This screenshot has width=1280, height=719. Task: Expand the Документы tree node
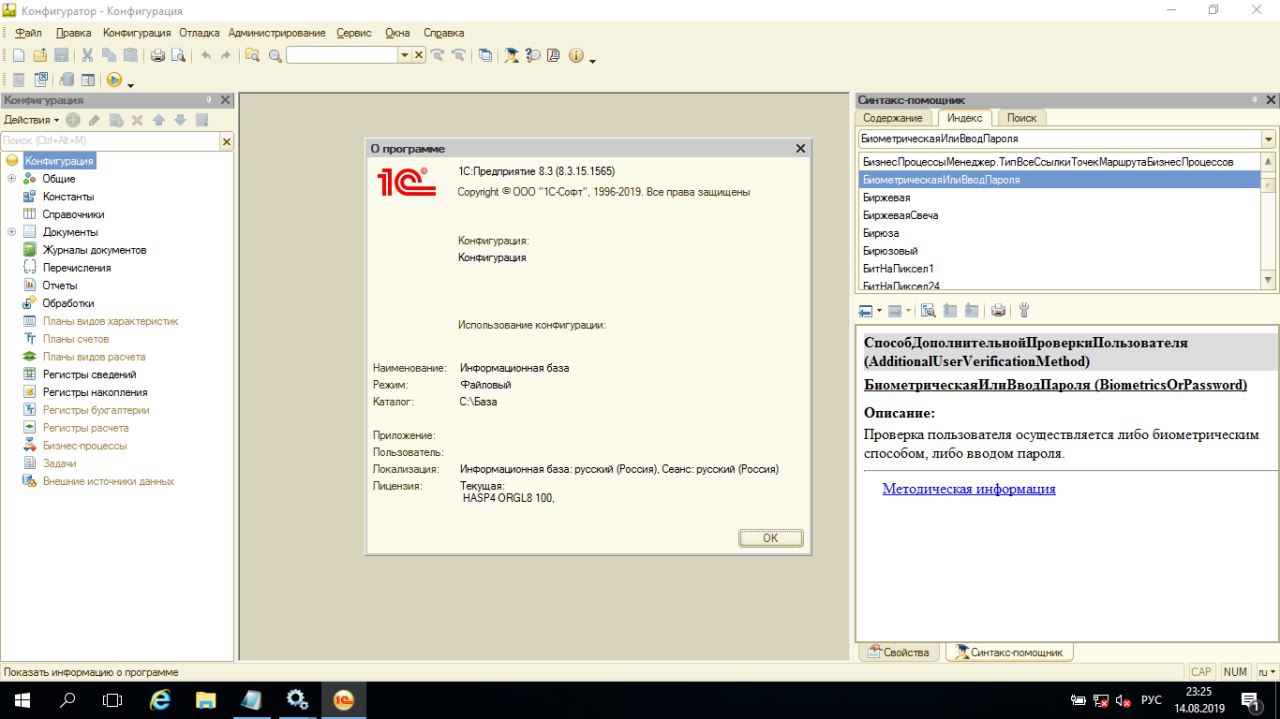(12, 232)
